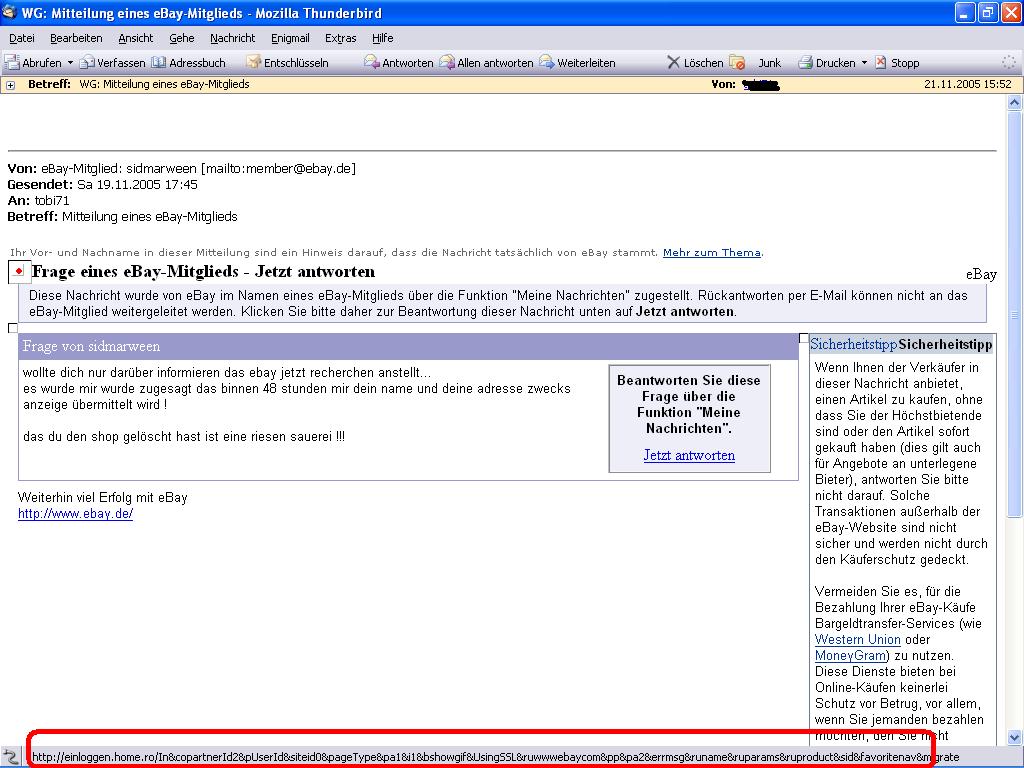
Task: Click the Abrufen (get mail) toolbar button
Action: (x=33, y=63)
